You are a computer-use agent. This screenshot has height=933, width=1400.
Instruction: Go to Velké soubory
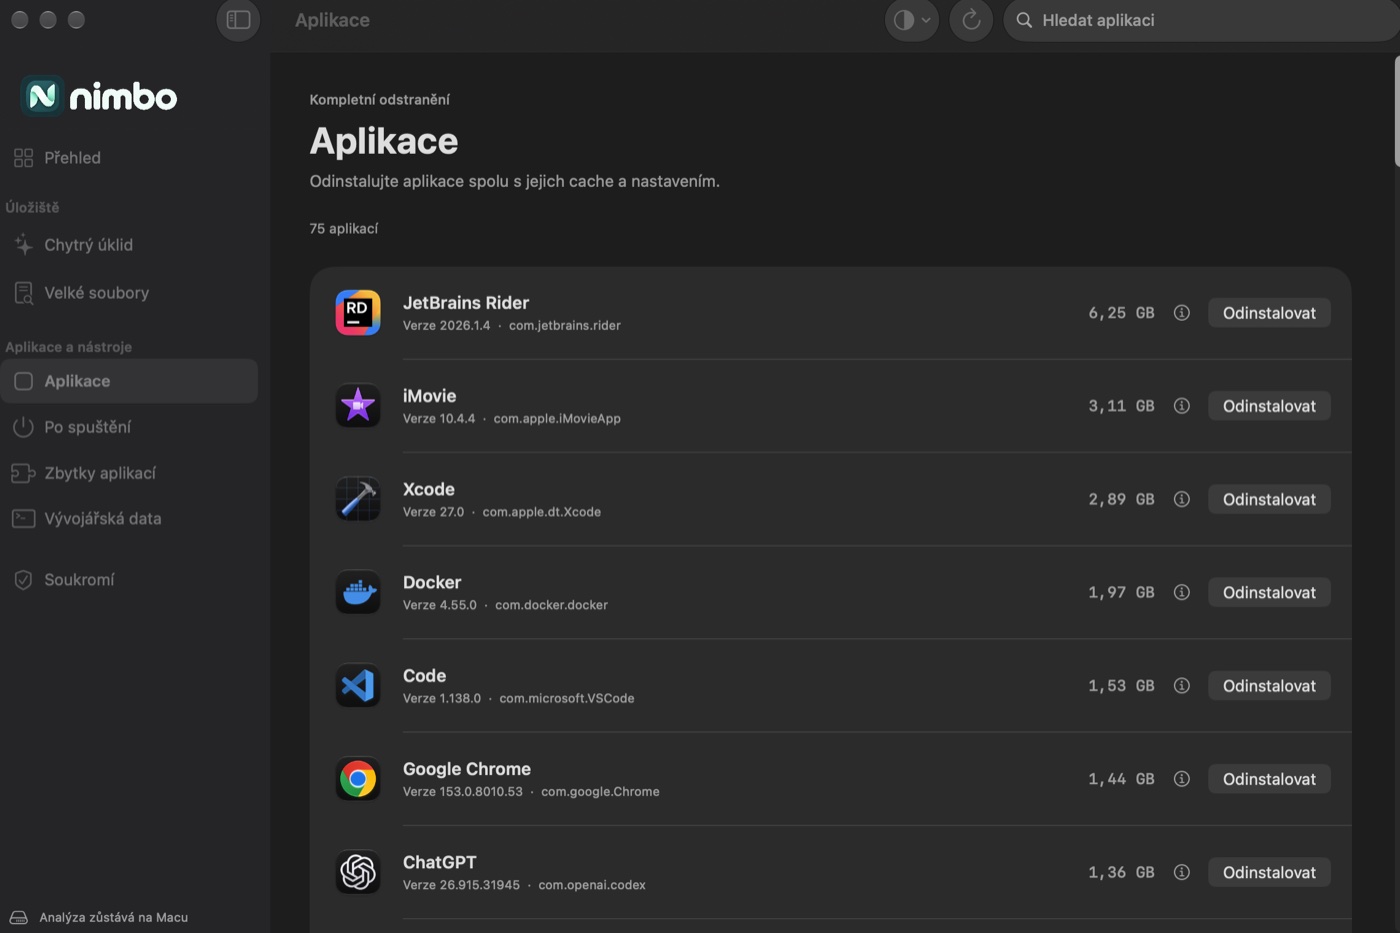coord(129,293)
